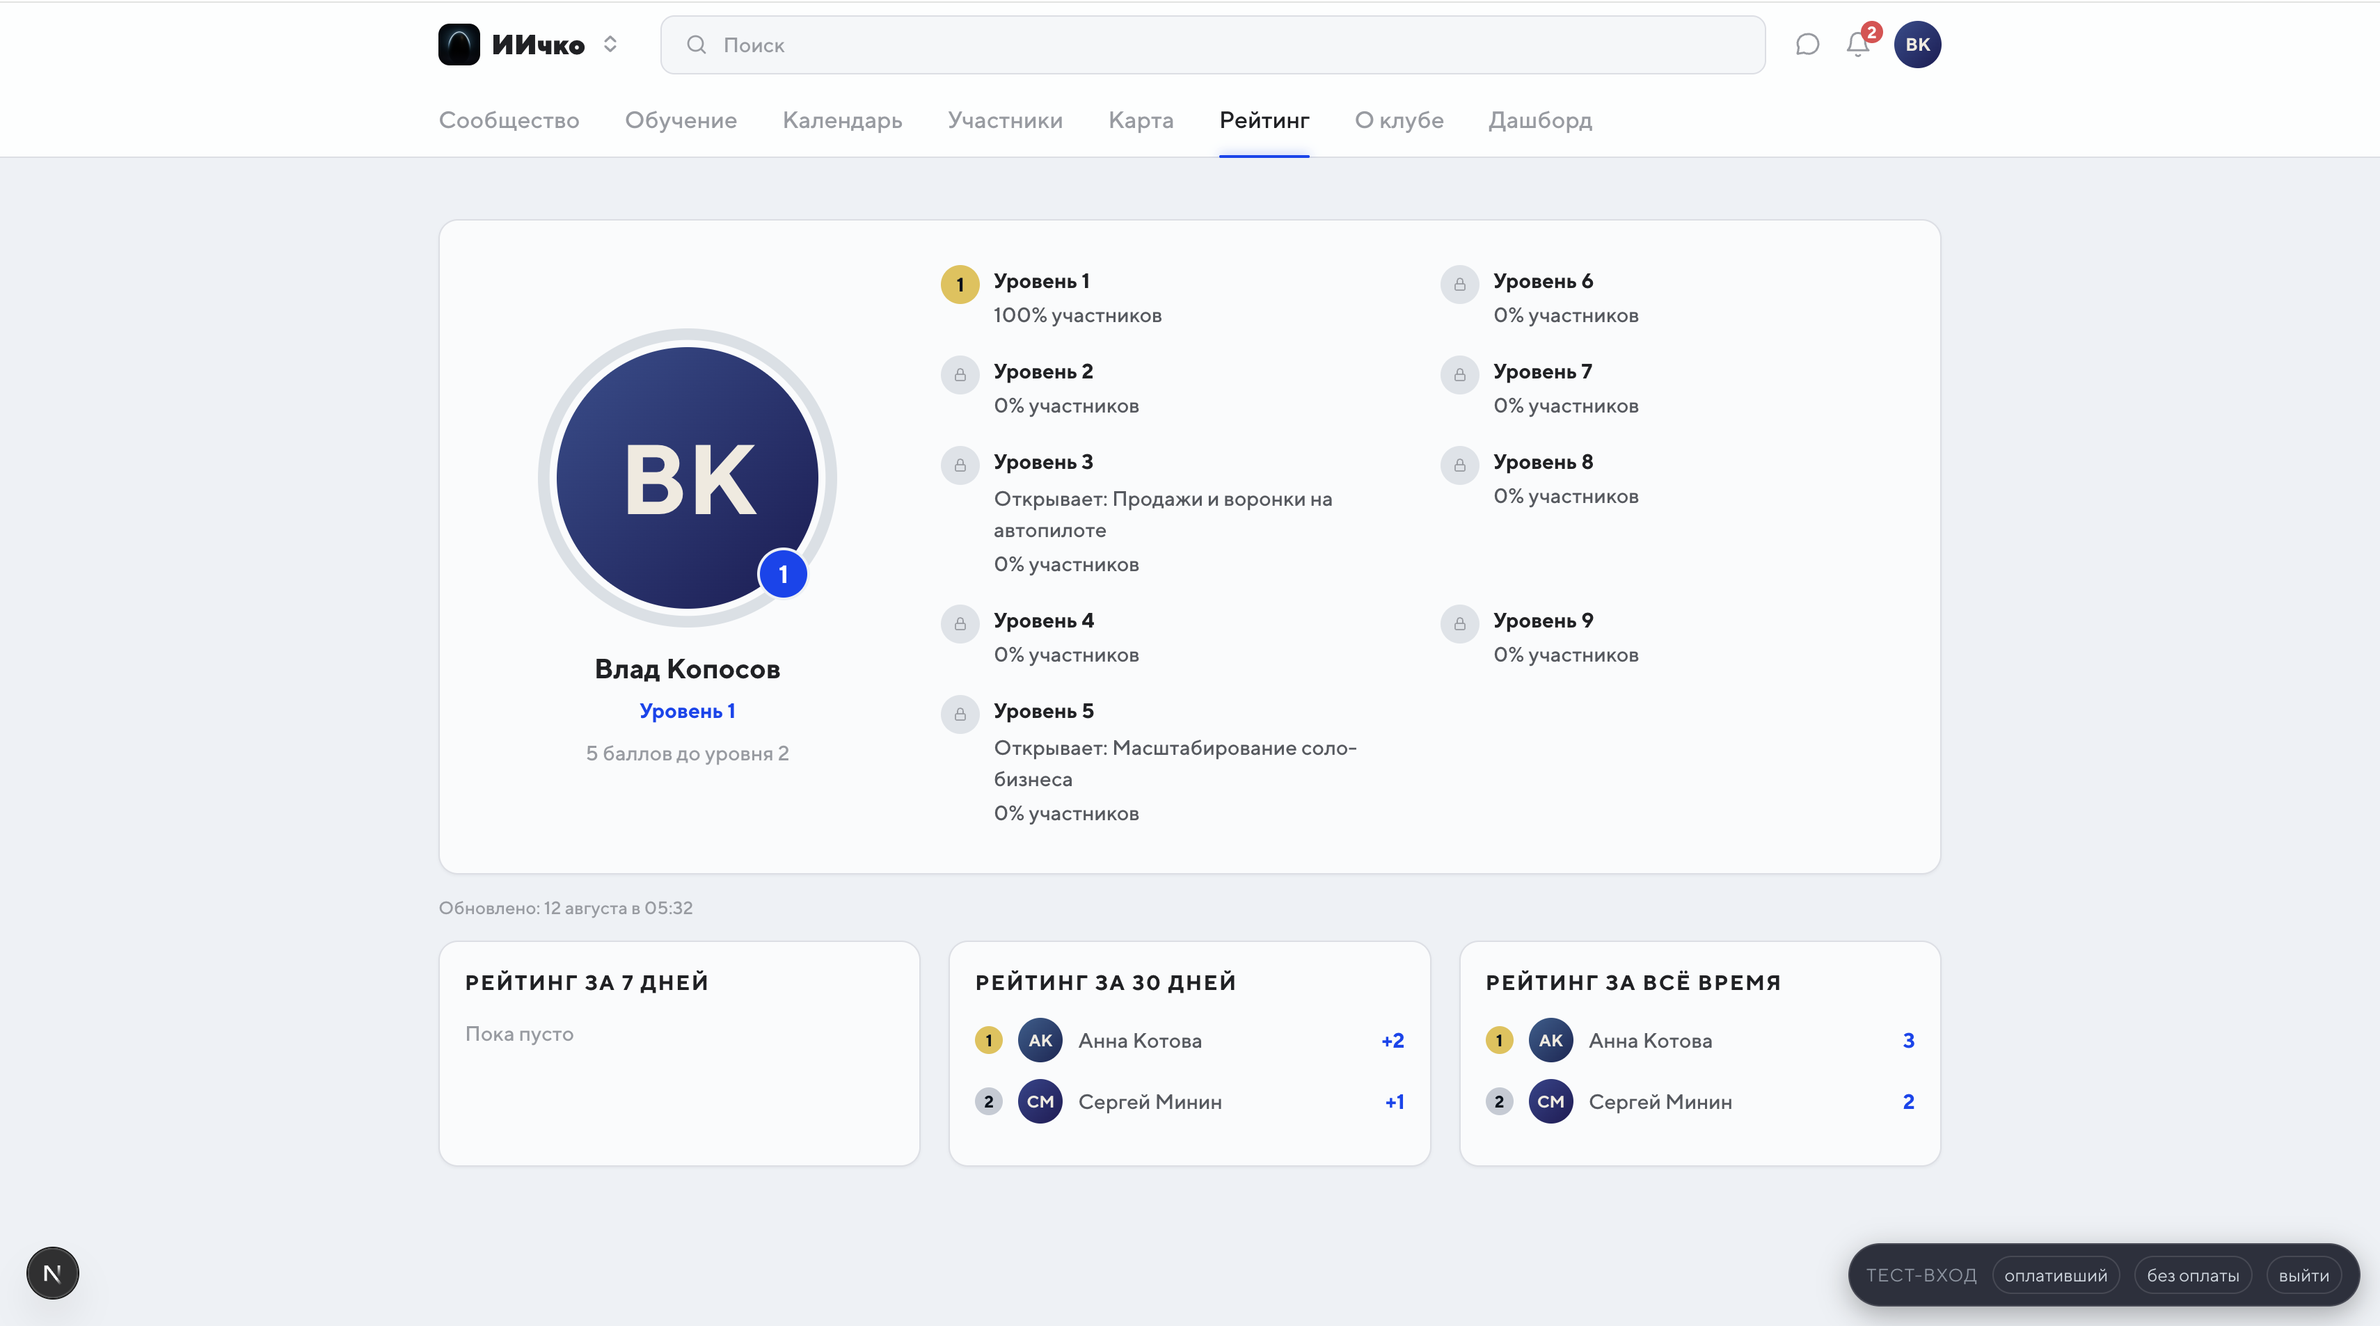This screenshot has width=2380, height=1326.
Task: Click the Уровень 2 lock icon
Action: click(x=960, y=375)
